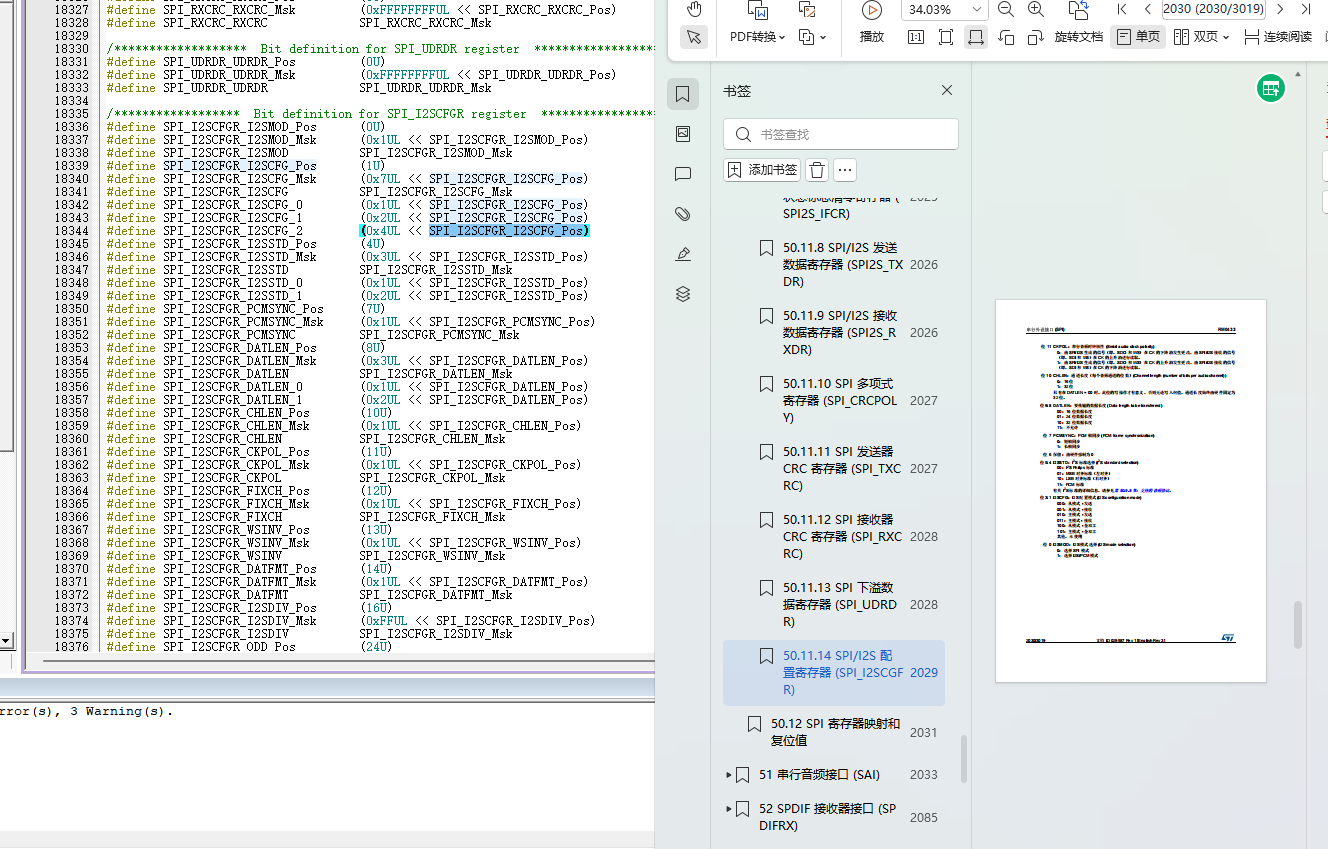The image size is (1328, 849).
Task: Open the PDF转换 conversion dropdown
Action: point(757,36)
